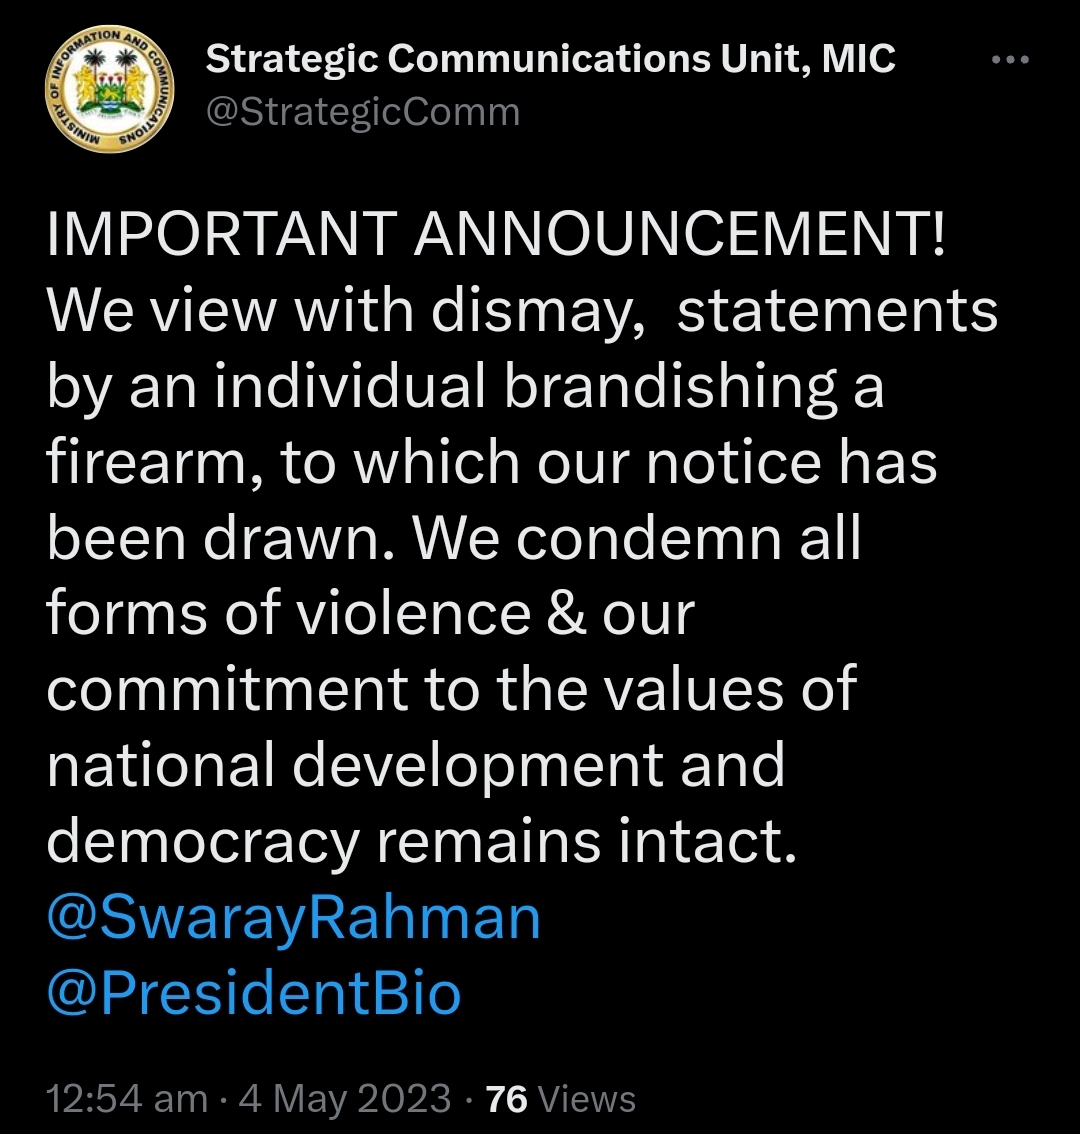
Task: Click the 4 May 2023 date
Action: (x=345, y=1099)
